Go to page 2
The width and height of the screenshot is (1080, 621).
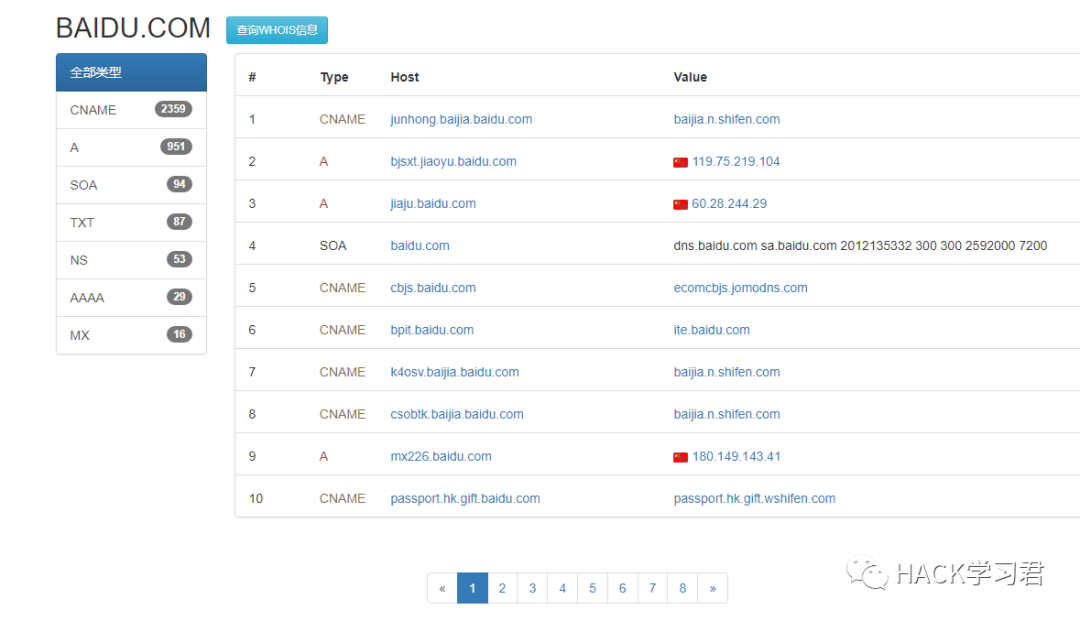pyautogui.click(x=502, y=588)
